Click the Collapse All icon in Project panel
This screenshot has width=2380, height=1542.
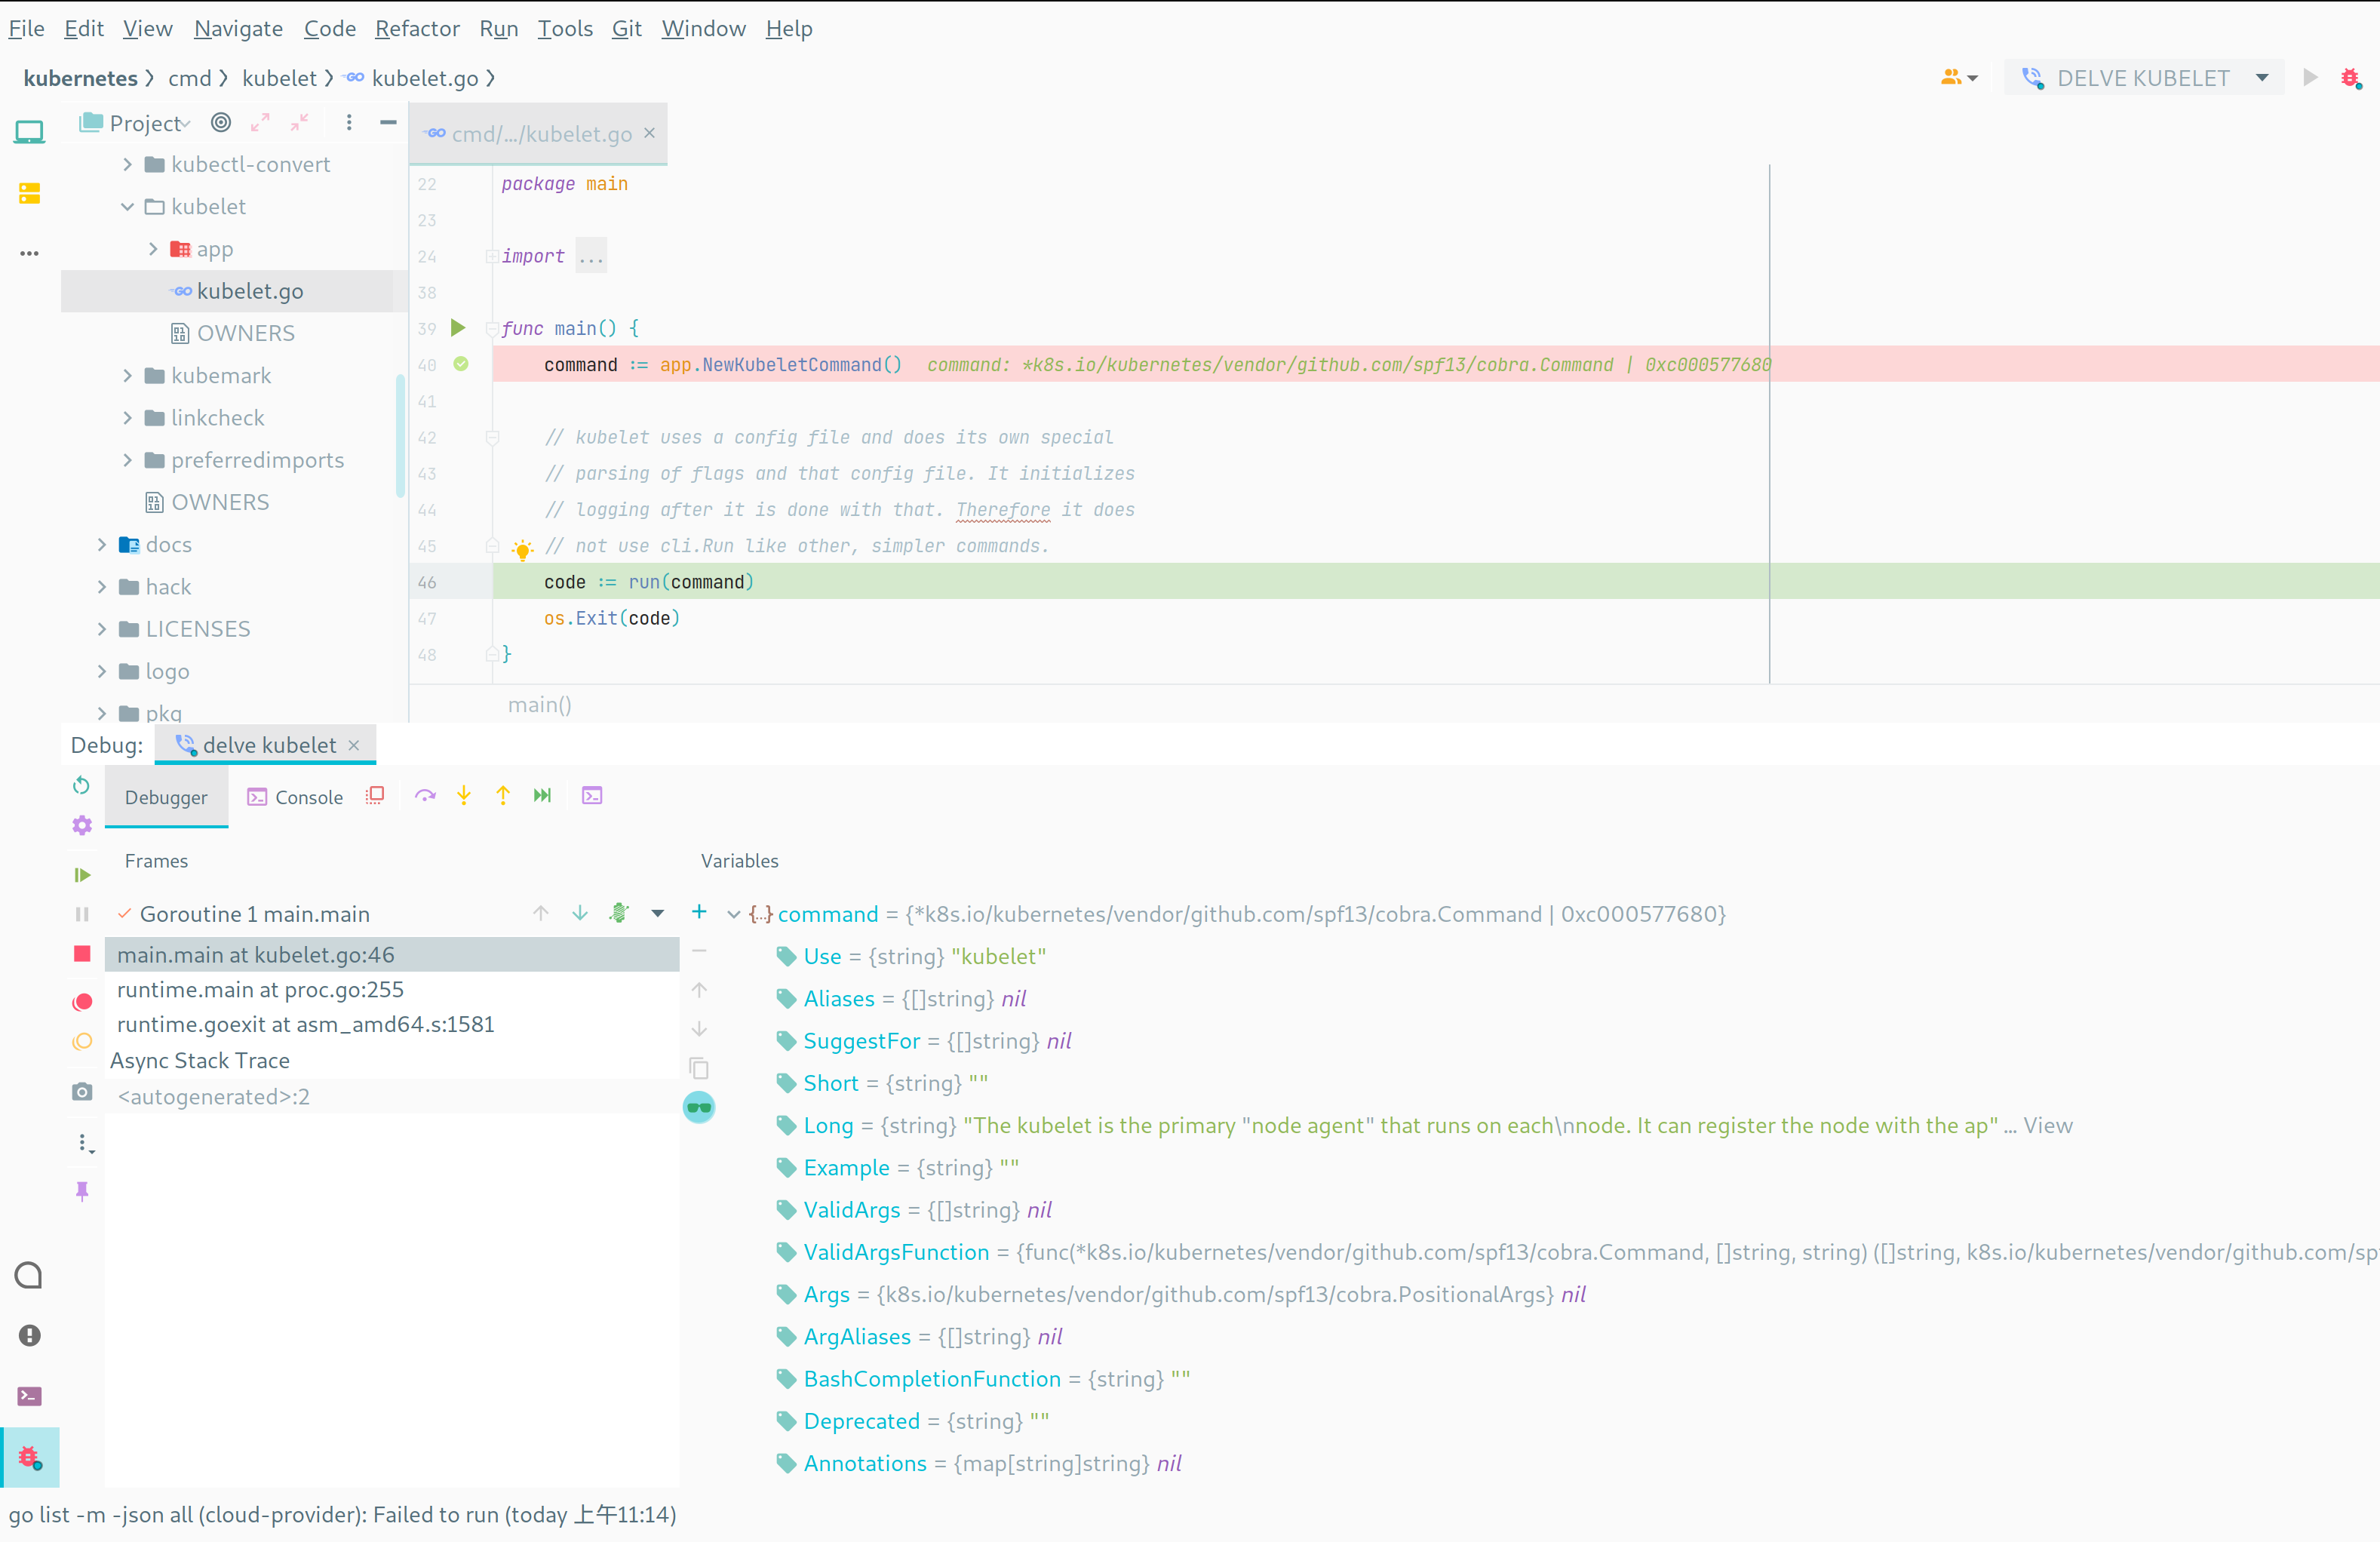pos(299,122)
